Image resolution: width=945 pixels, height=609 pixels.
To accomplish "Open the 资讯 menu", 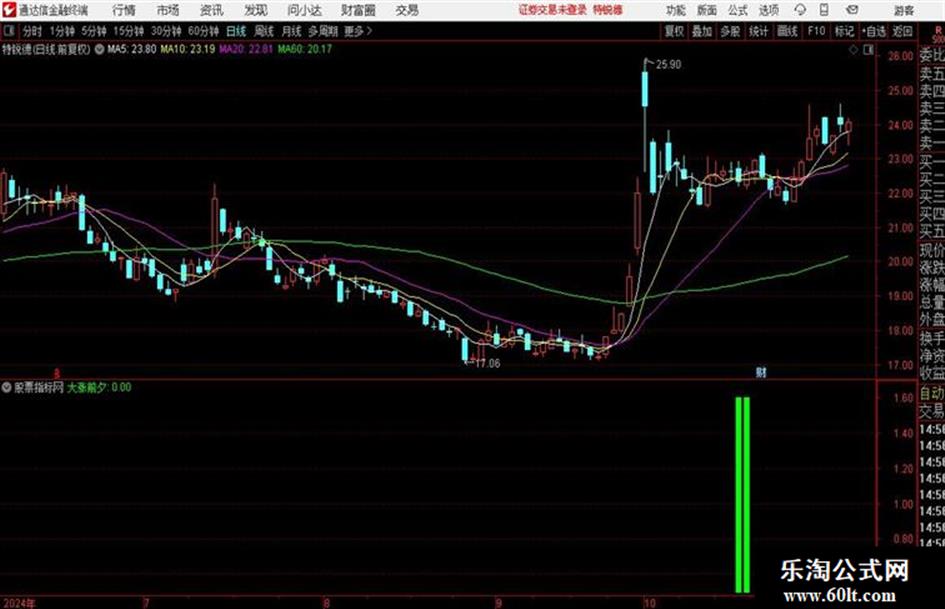I will click(212, 10).
